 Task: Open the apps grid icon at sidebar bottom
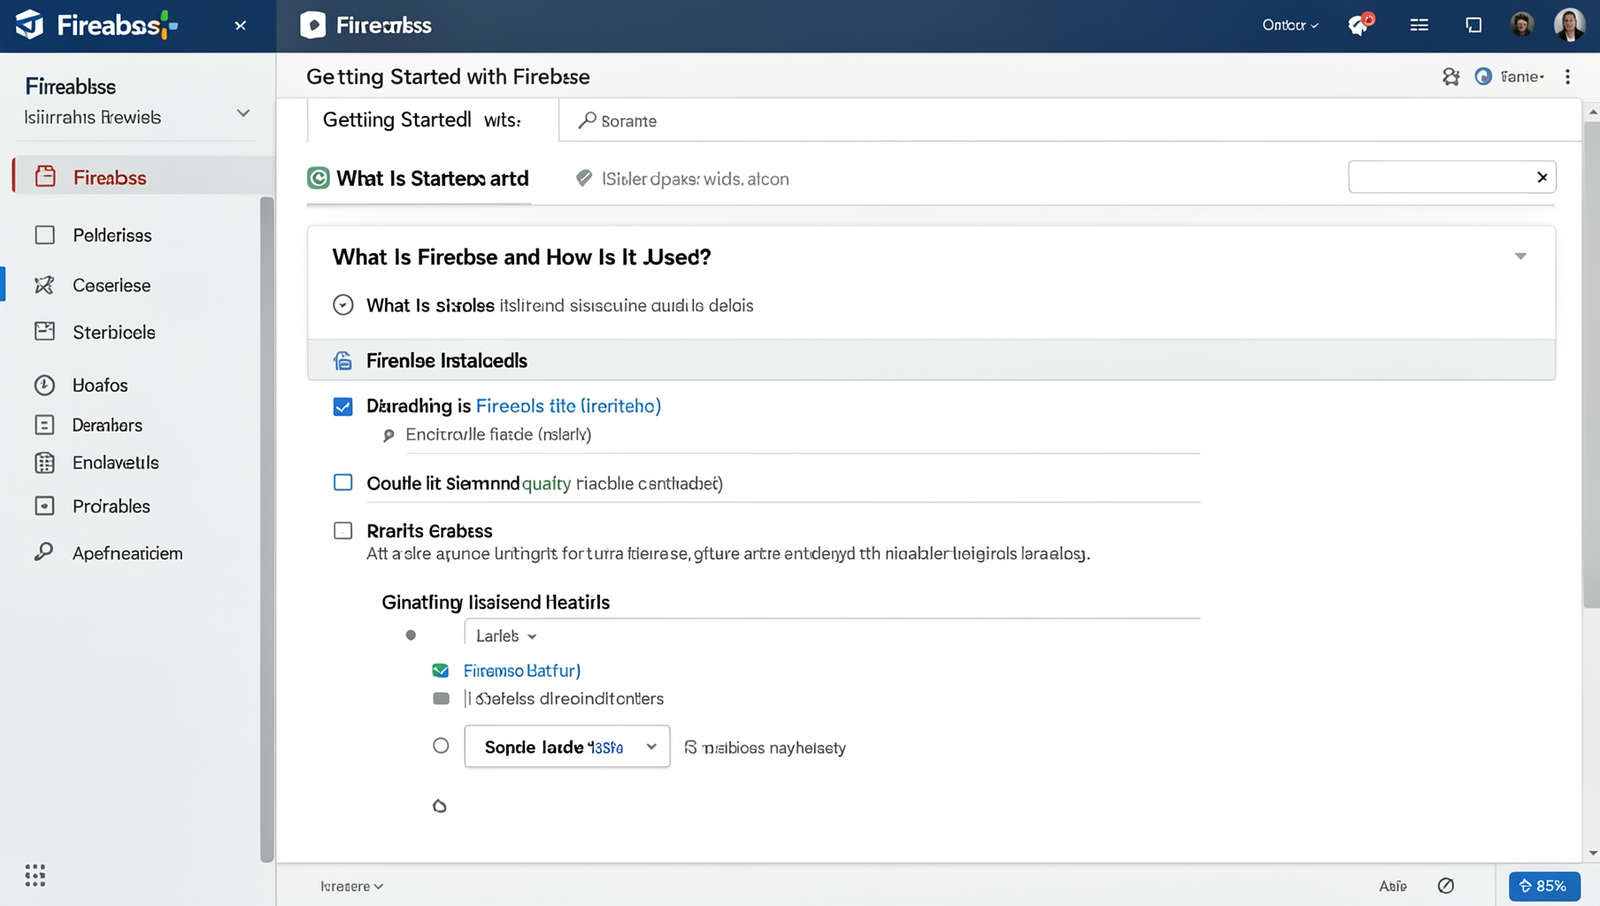click(x=35, y=875)
